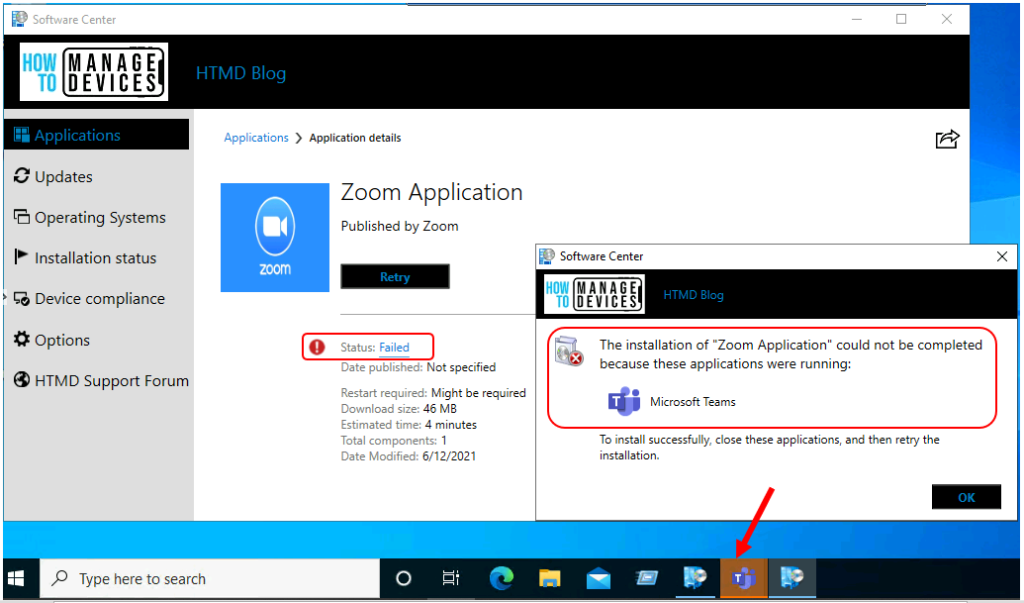Click the Applications breadcrumb link

click(x=256, y=138)
